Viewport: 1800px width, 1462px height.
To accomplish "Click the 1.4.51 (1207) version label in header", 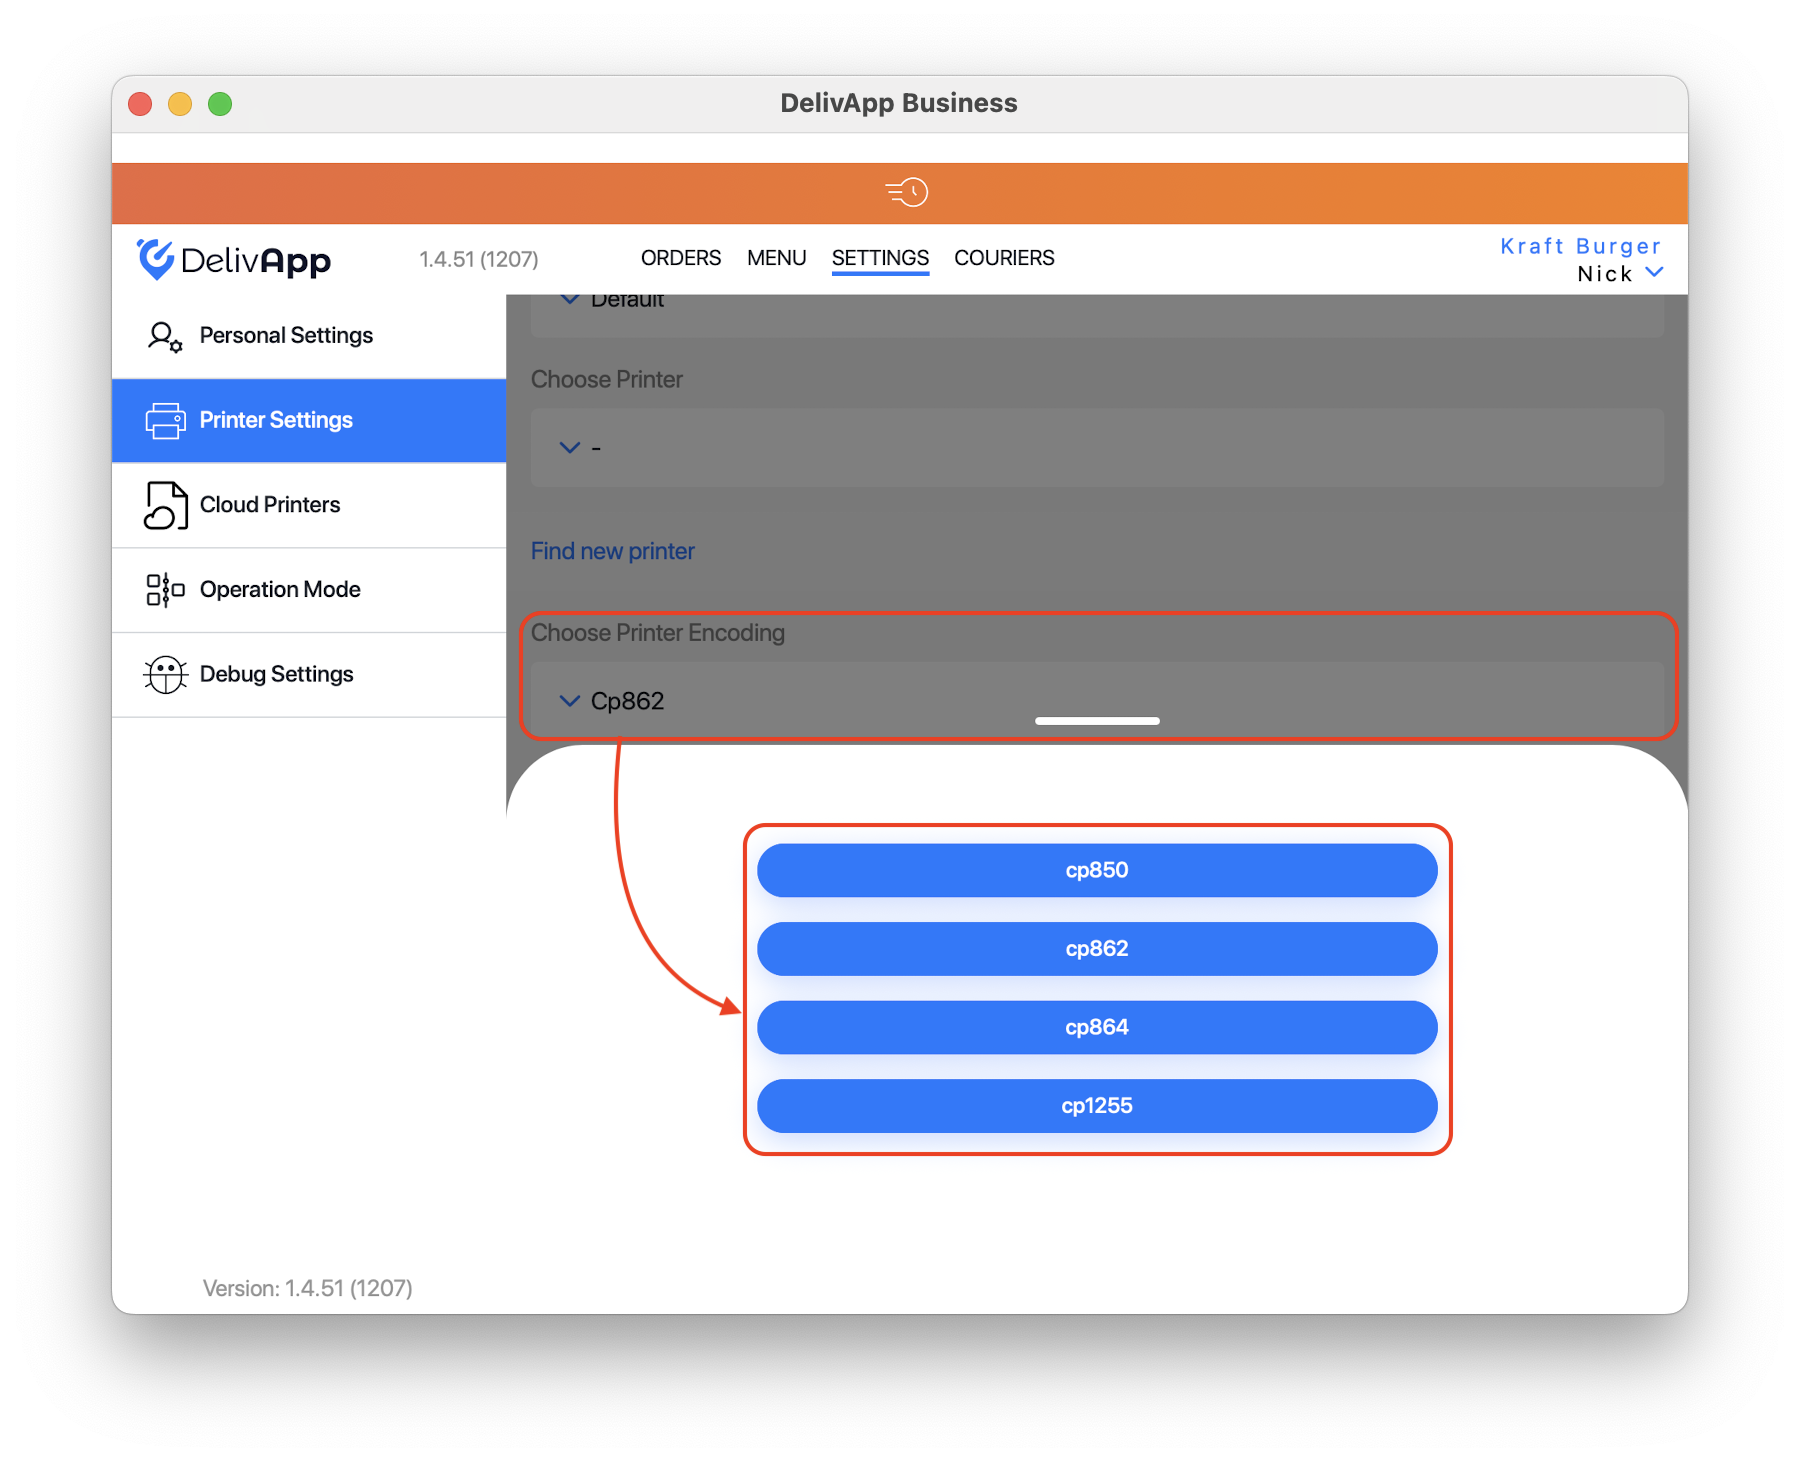I will click(x=478, y=259).
